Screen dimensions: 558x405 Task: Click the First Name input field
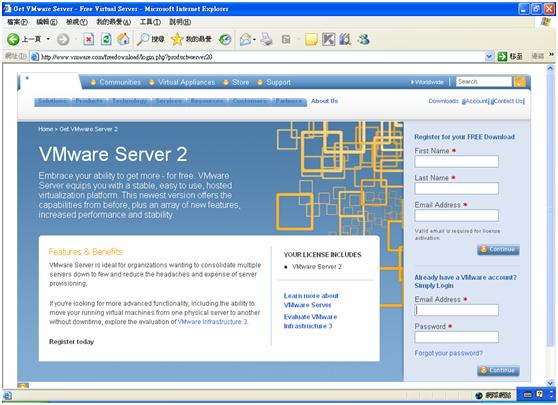pos(457,162)
